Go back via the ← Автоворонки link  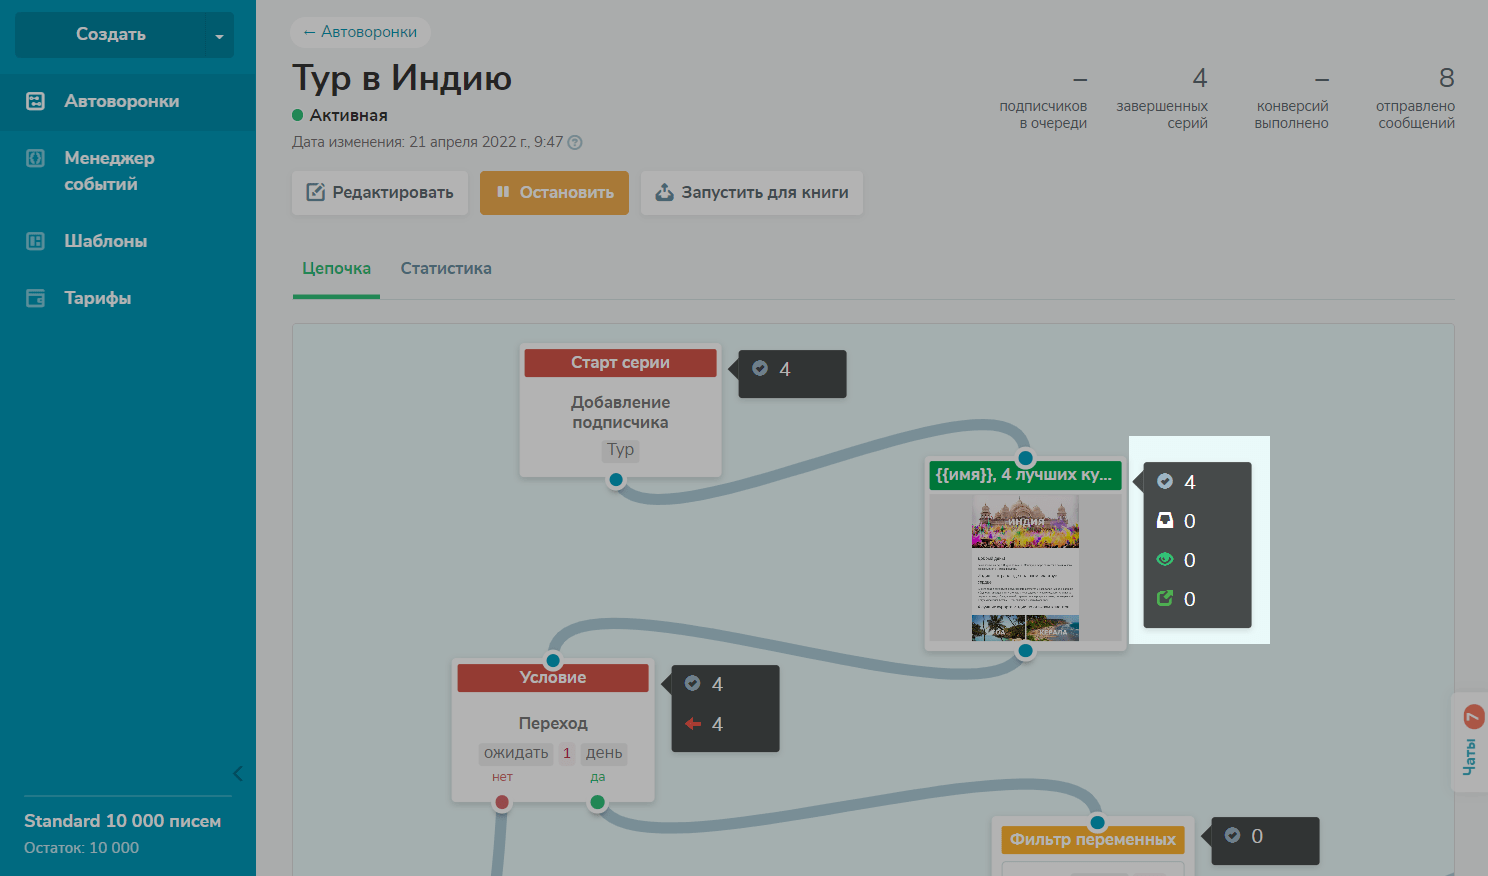(x=360, y=32)
